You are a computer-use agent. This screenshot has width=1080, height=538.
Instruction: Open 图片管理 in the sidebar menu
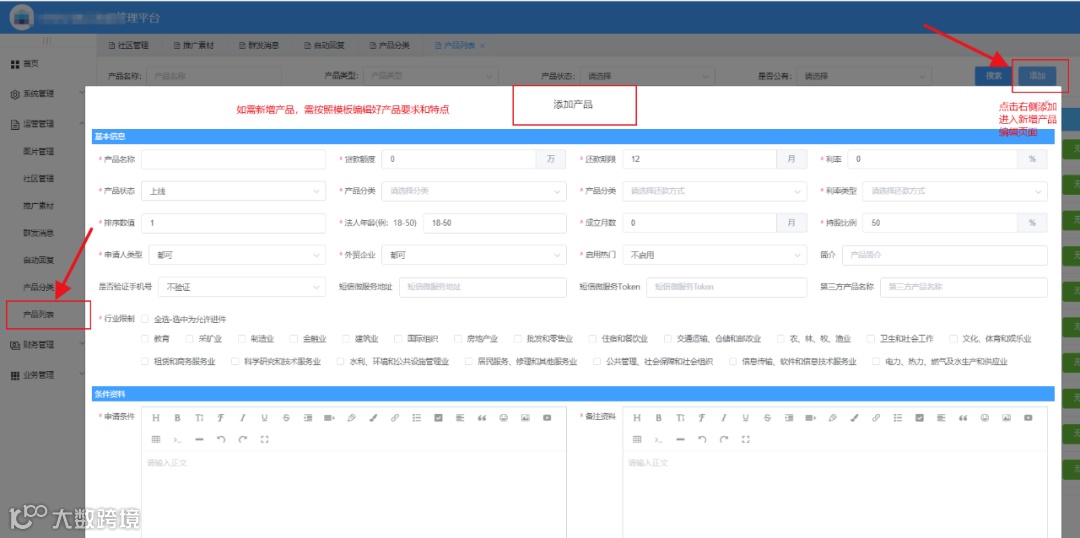click(39, 151)
